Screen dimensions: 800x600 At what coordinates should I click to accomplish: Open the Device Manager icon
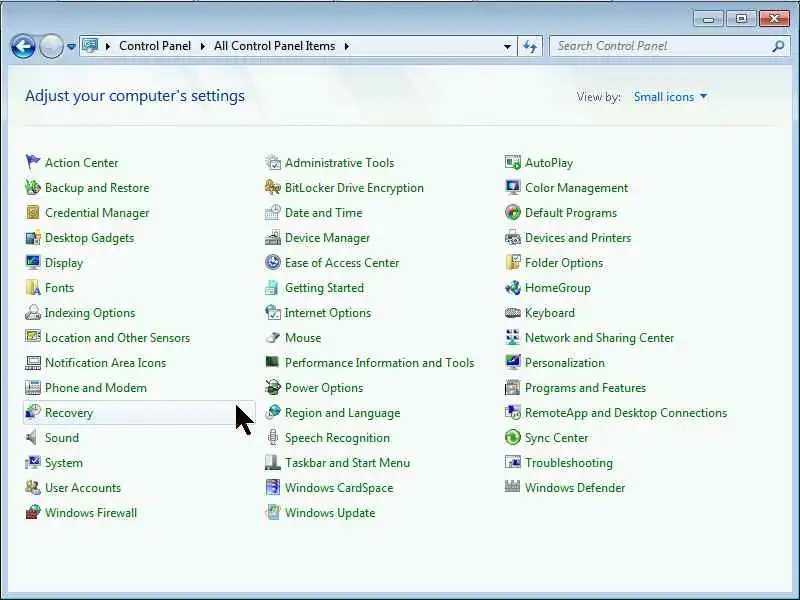[273, 237]
